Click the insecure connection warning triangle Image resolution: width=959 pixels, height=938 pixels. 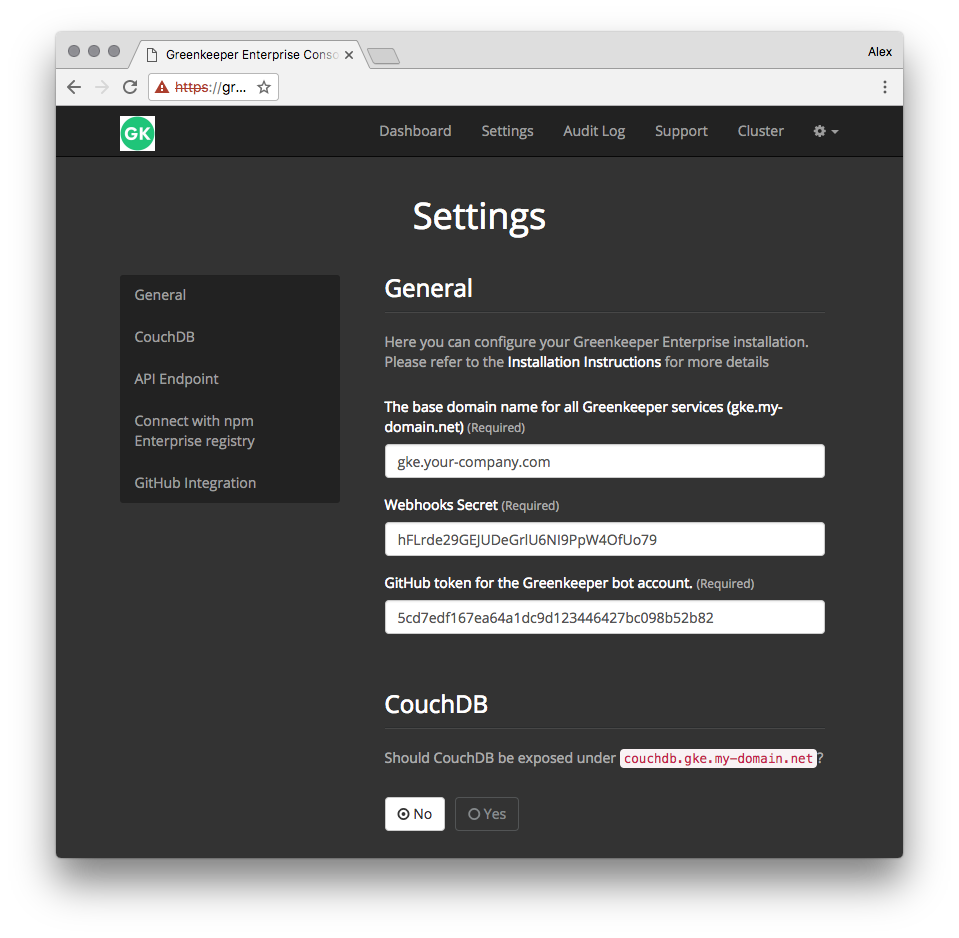pos(161,87)
